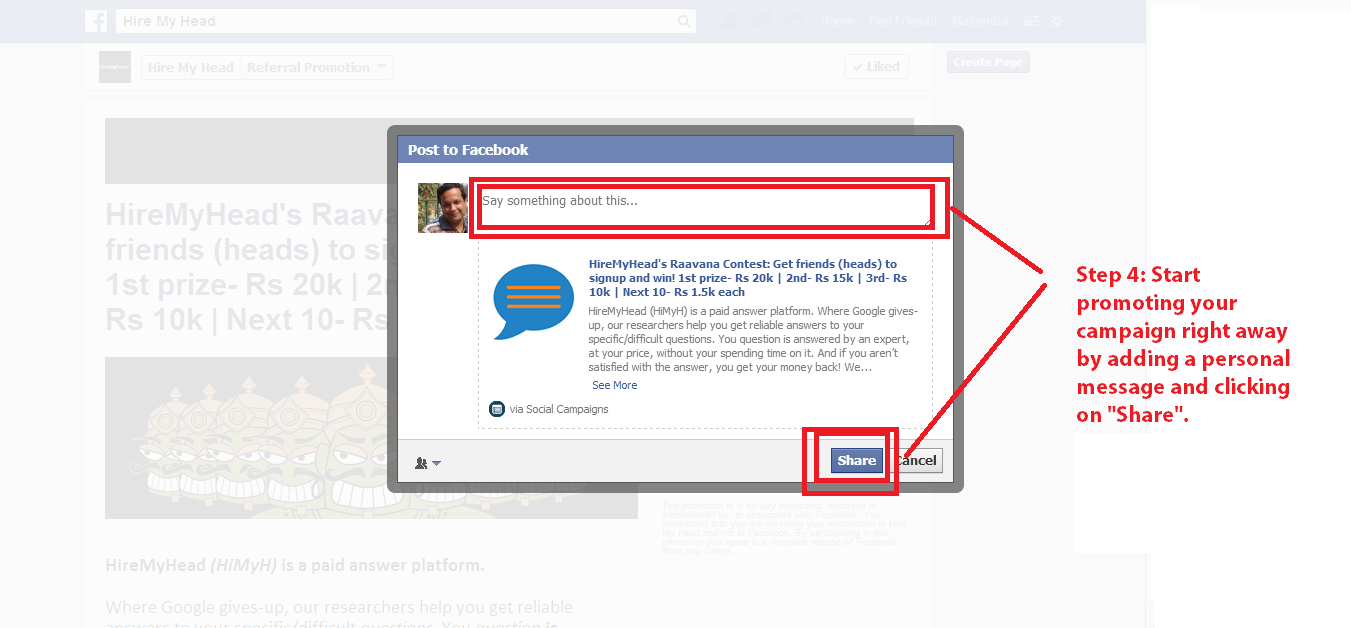Open the settings gear in top bar
Viewport: 1351px width, 628px height.
click(x=1057, y=21)
